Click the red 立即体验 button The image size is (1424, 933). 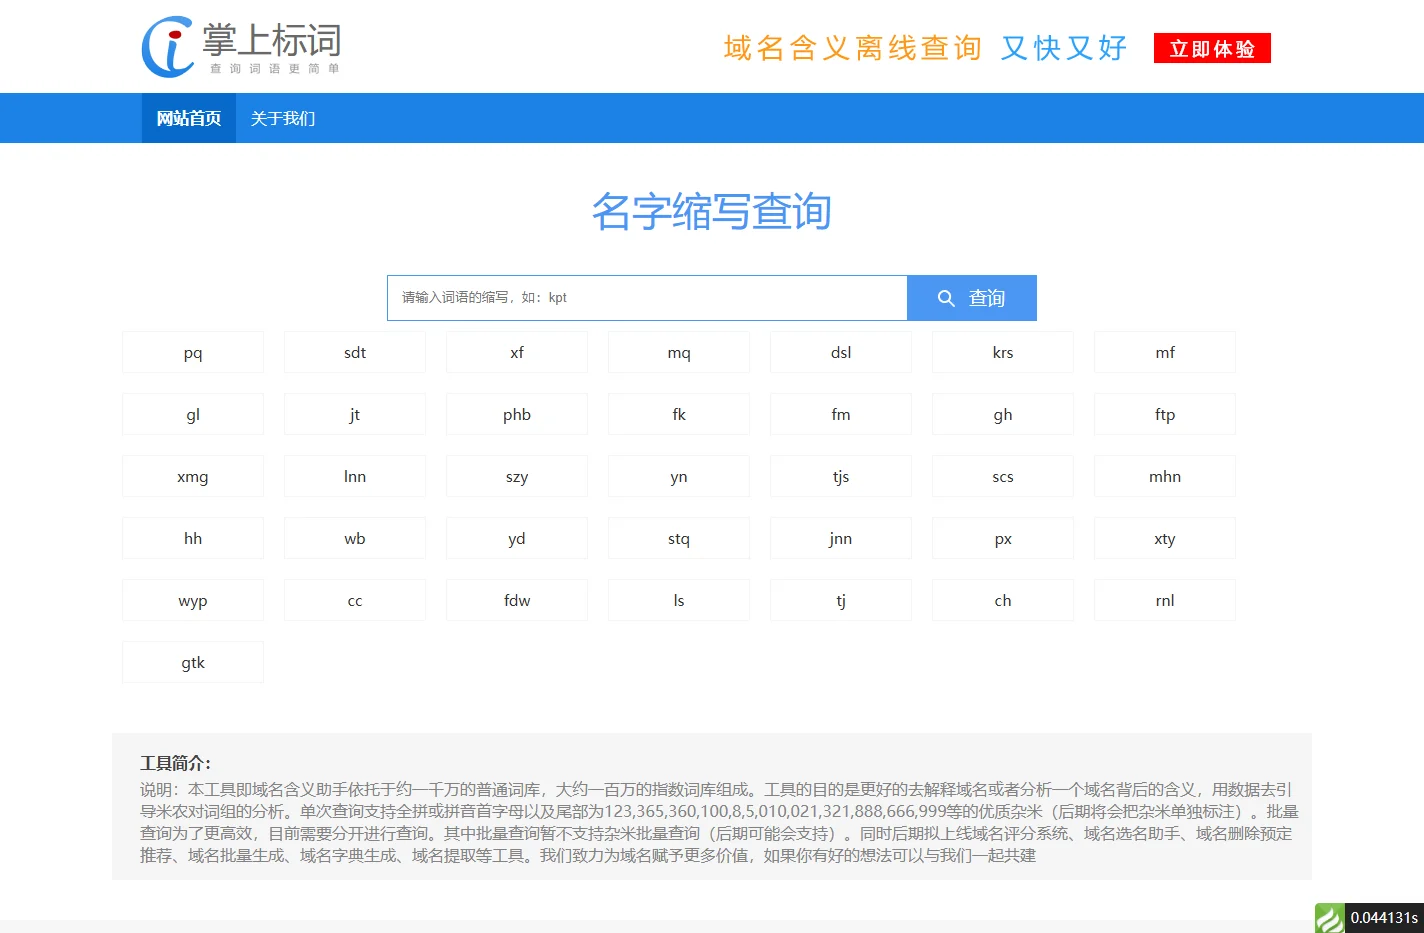1212,48
